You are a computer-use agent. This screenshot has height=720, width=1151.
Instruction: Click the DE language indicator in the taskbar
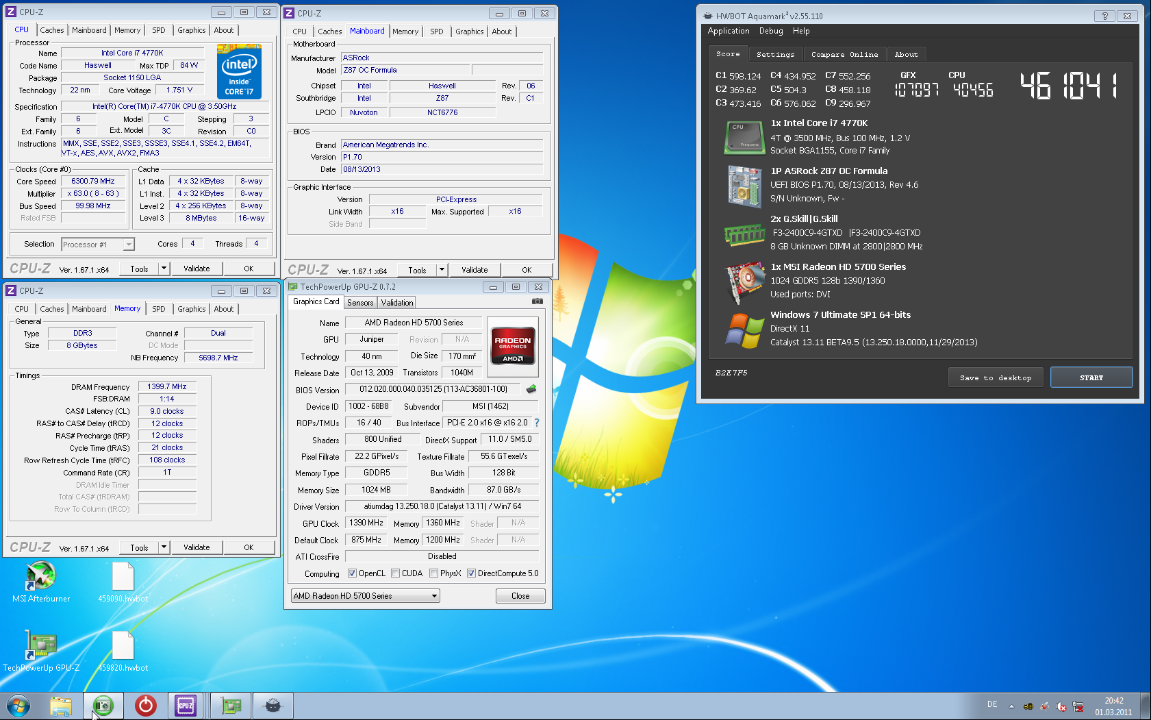[x=992, y=705]
